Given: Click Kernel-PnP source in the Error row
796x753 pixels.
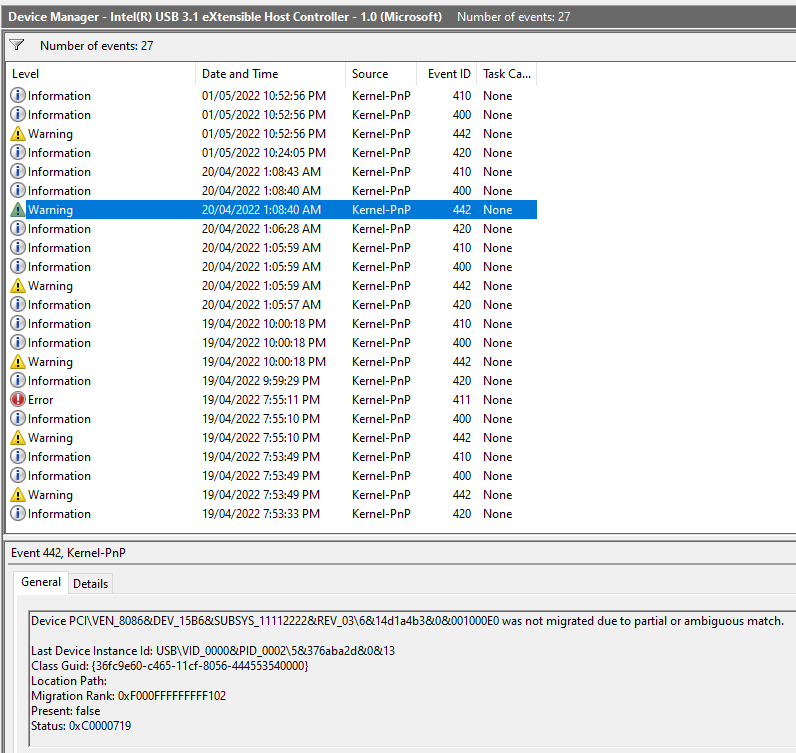Looking at the screenshot, I should coord(381,400).
